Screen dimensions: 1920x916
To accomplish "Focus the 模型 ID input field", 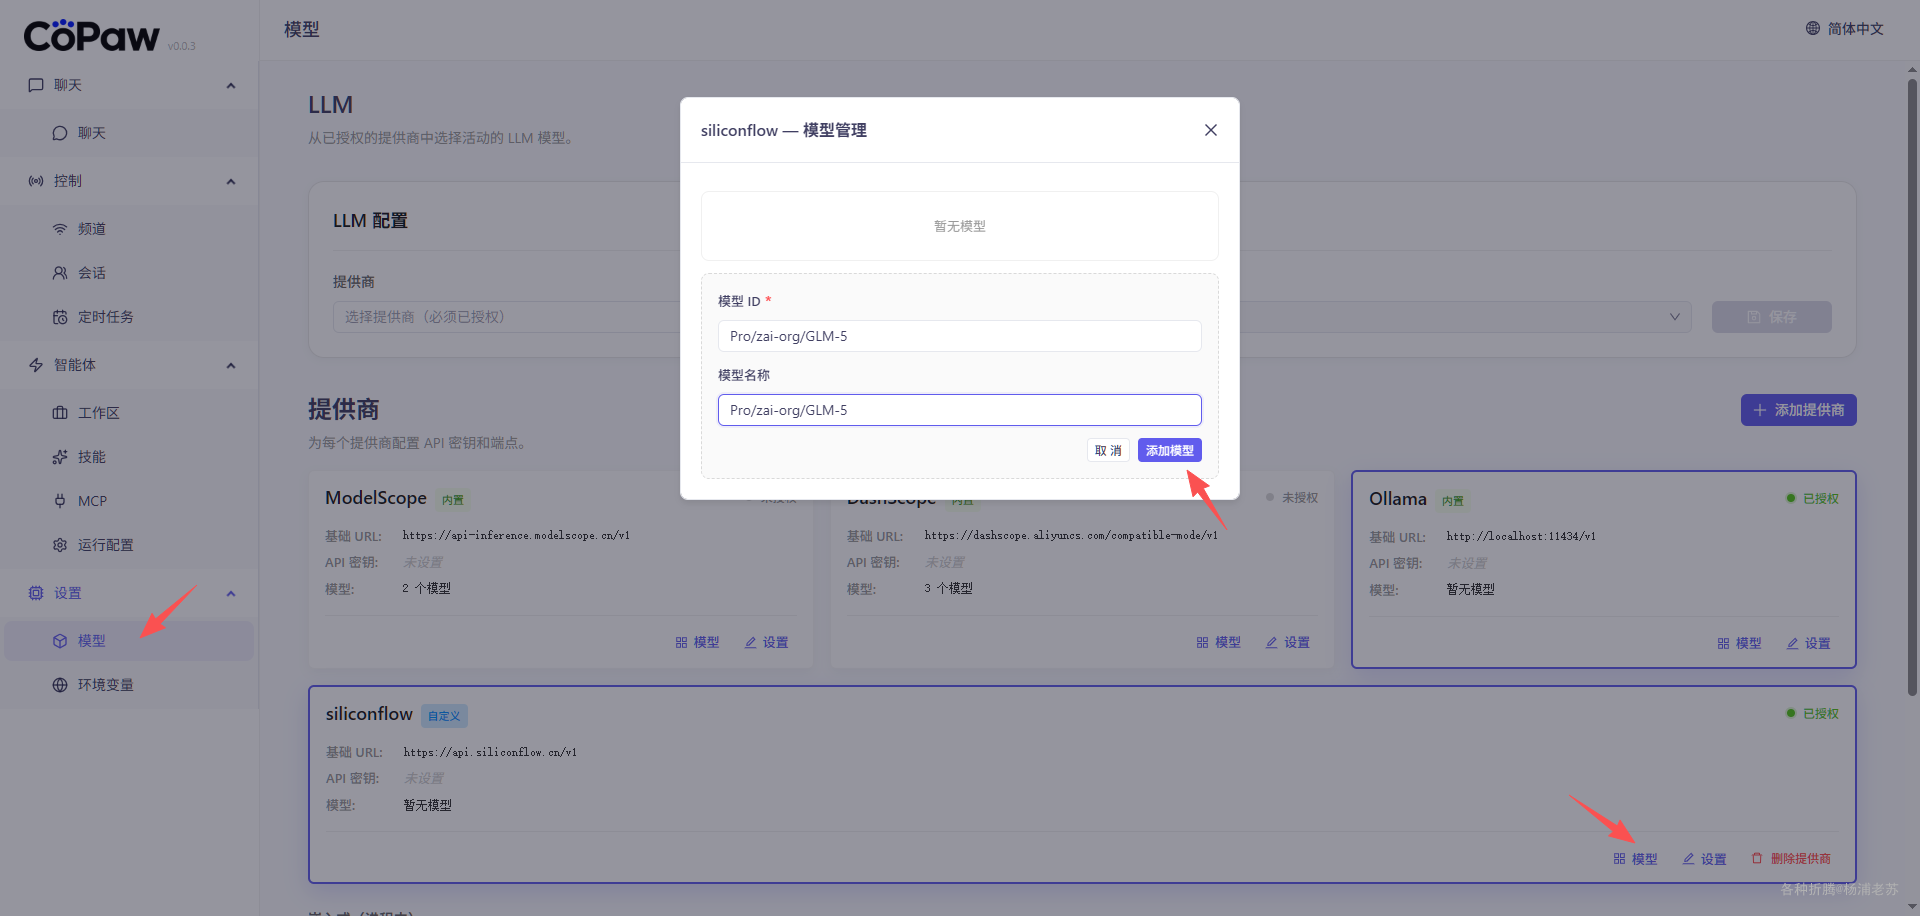I will [959, 336].
